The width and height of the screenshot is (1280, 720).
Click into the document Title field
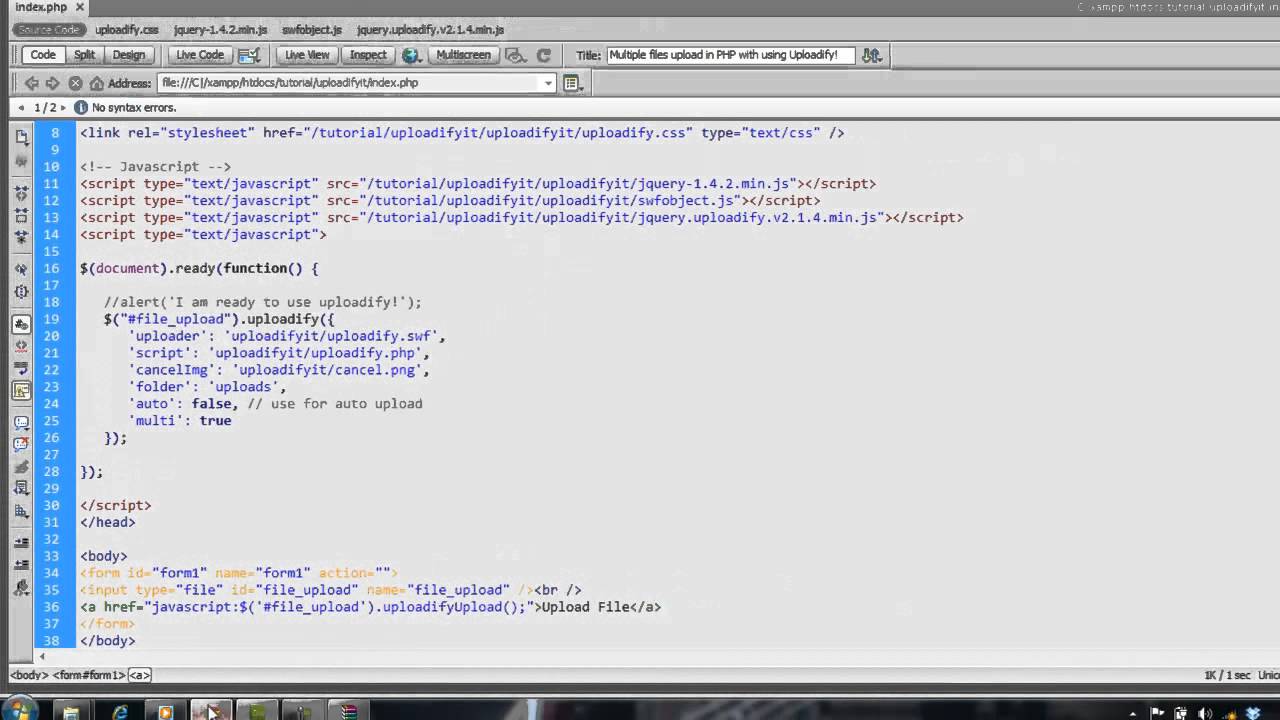pyautogui.click(x=730, y=55)
